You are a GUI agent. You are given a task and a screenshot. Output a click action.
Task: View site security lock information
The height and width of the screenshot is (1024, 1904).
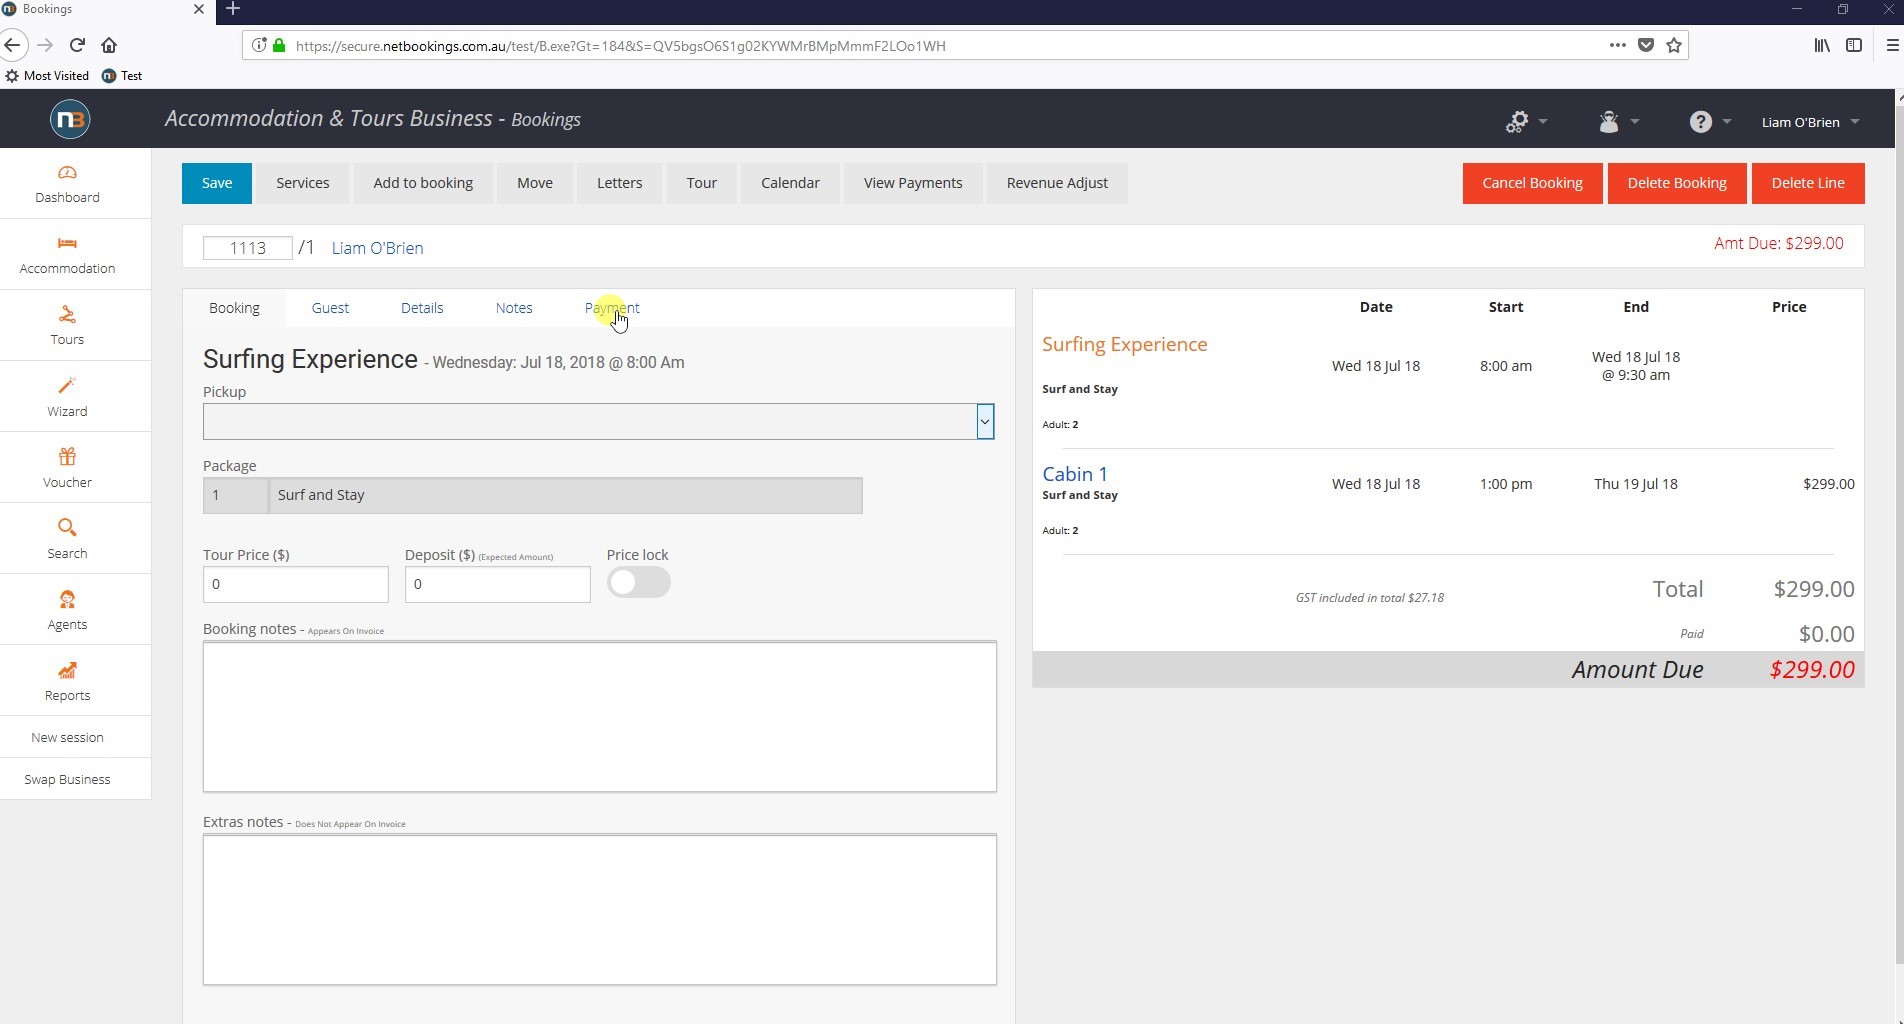(x=279, y=45)
